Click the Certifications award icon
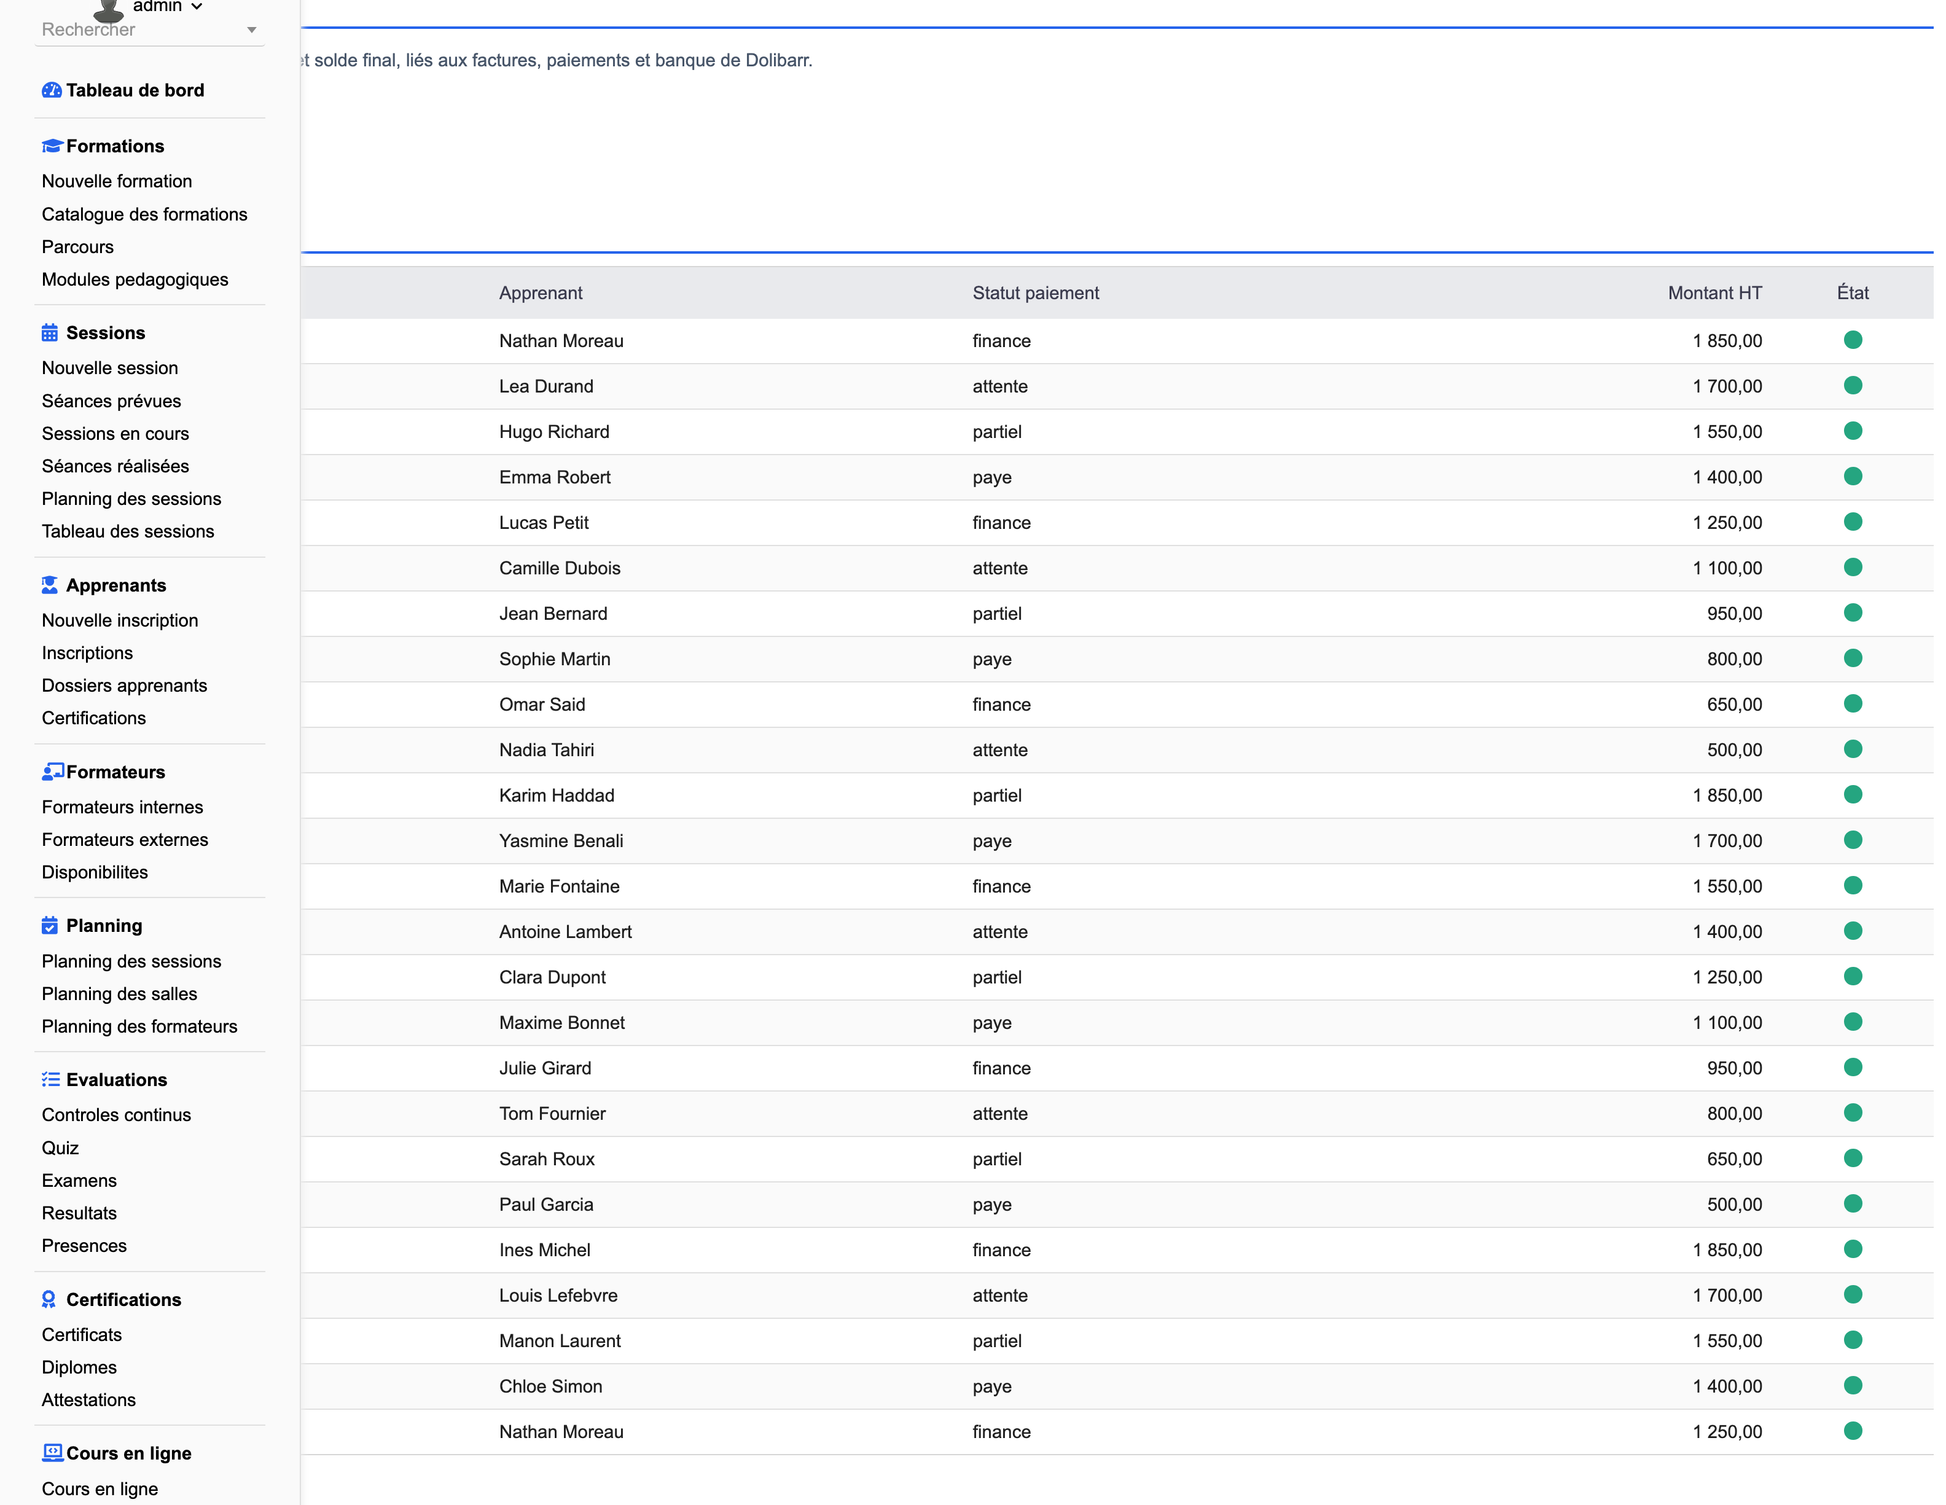Screen dimensions: 1946x1505 [x=49, y=1300]
